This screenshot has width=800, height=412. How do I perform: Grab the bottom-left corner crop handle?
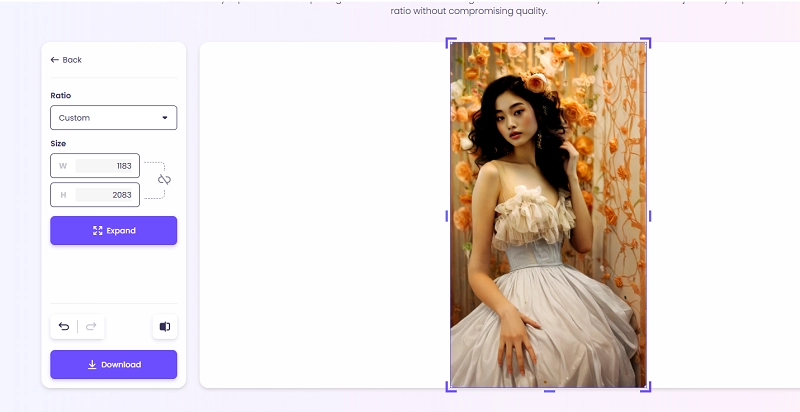pyautogui.click(x=451, y=387)
